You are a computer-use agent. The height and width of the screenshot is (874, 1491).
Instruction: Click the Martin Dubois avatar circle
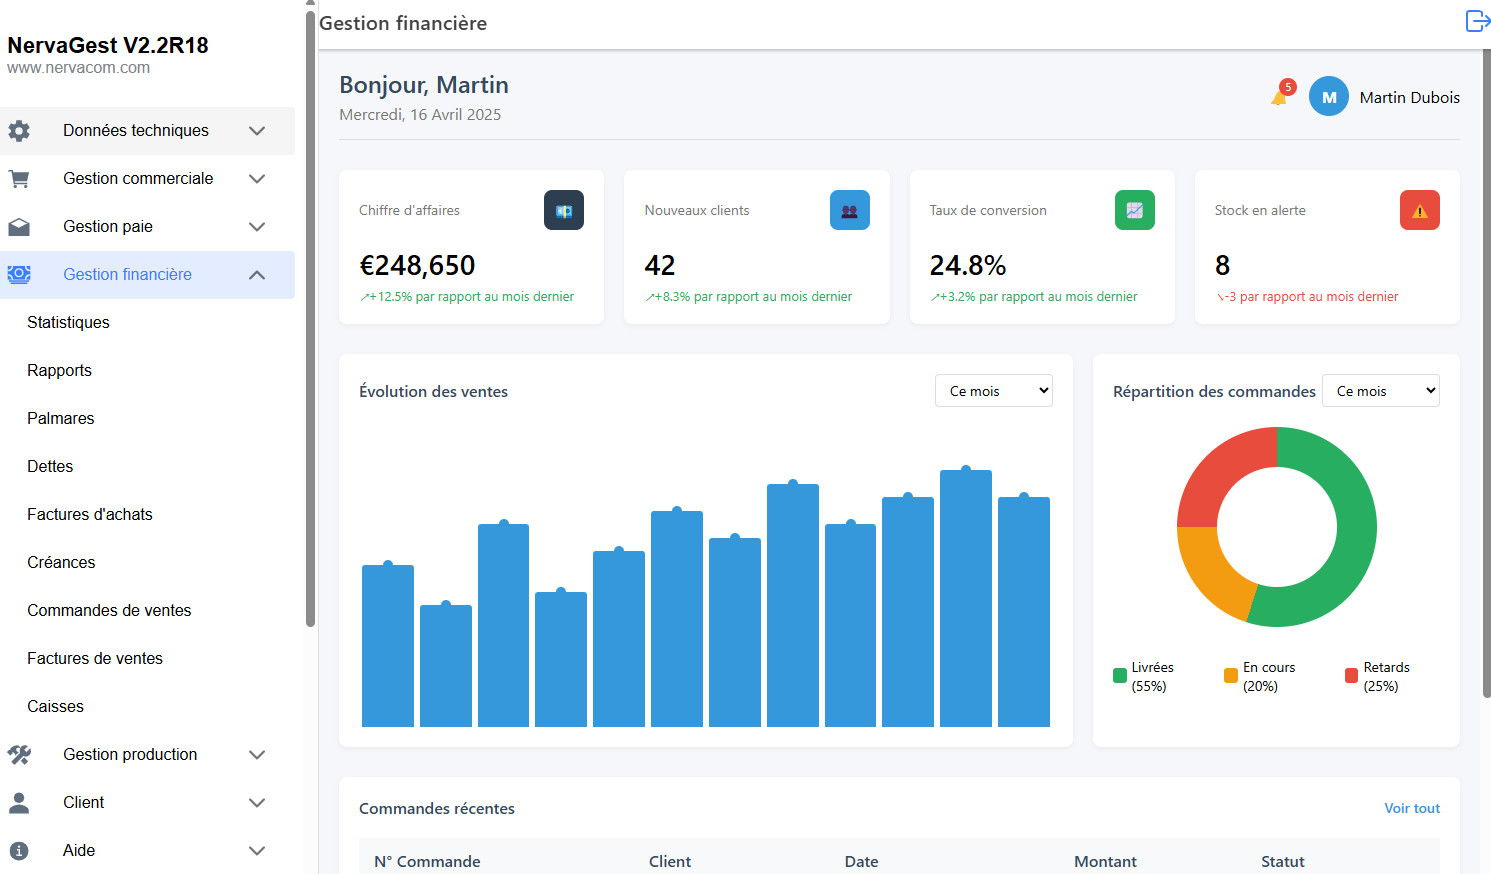point(1328,96)
